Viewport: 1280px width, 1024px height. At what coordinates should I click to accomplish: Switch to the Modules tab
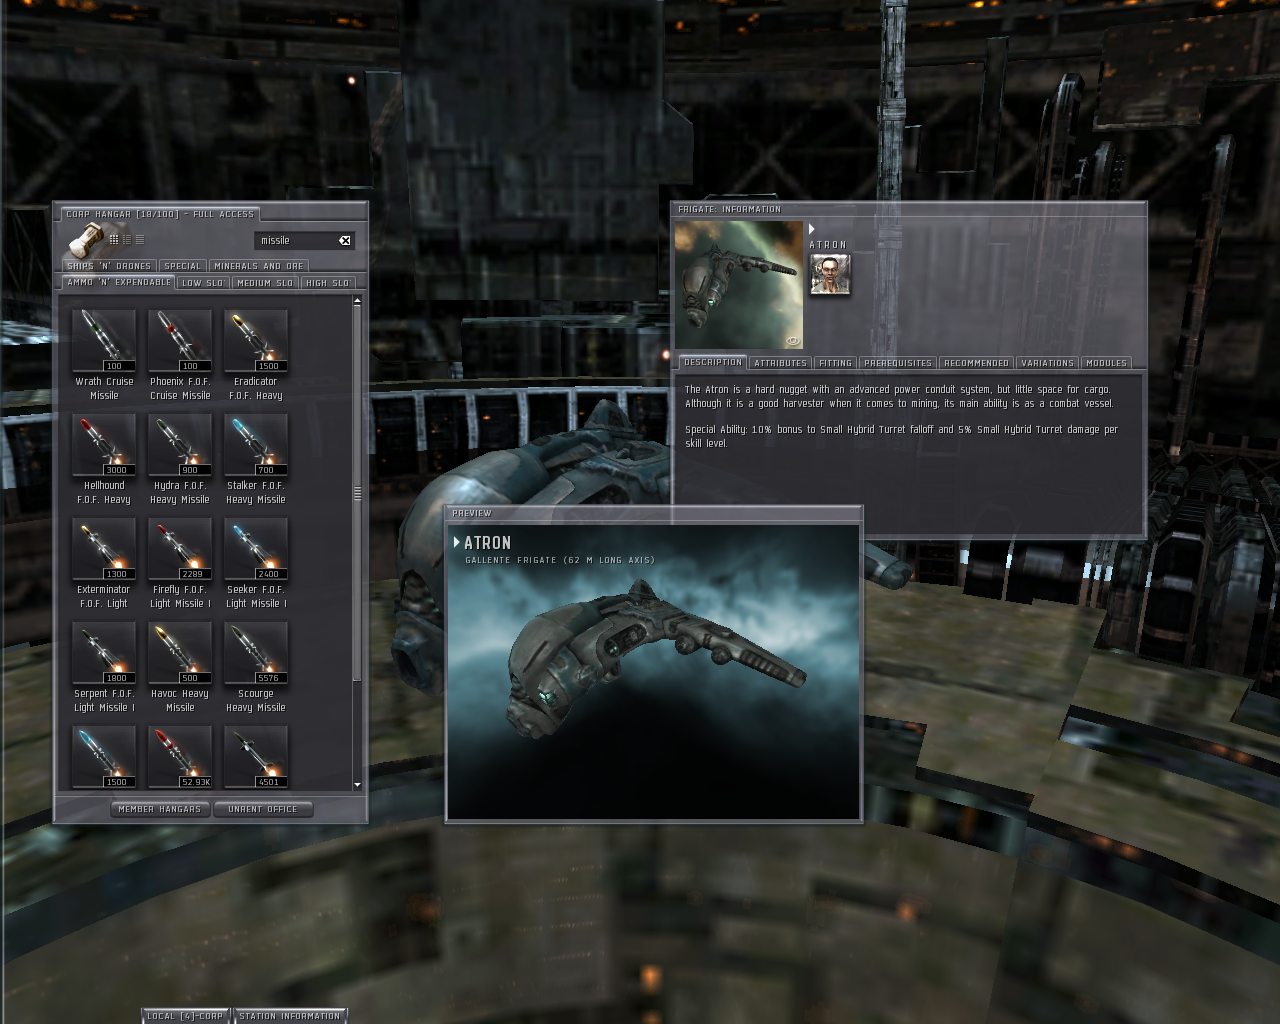click(1106, 363)
